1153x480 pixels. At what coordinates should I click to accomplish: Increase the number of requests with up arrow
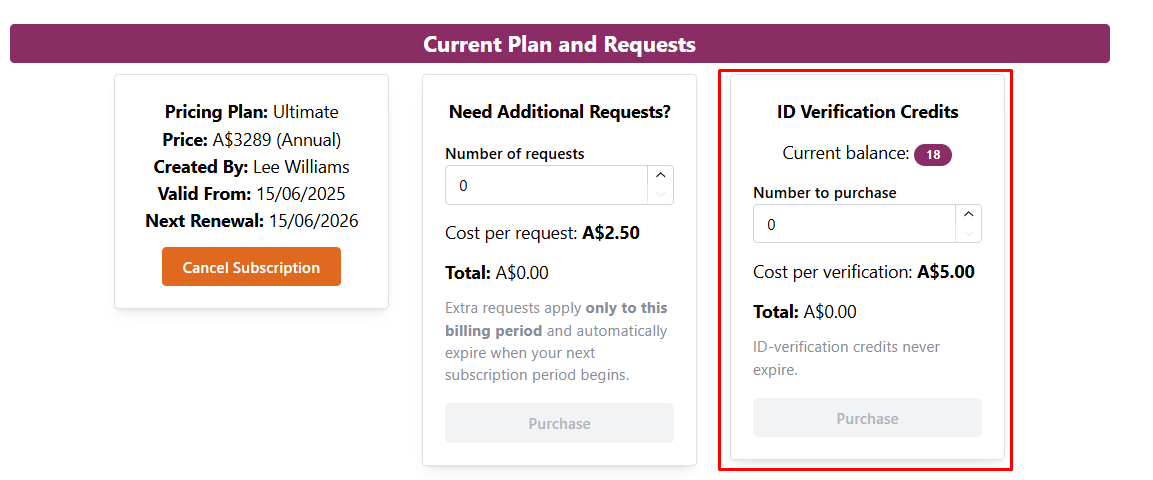tap(660, 176)
